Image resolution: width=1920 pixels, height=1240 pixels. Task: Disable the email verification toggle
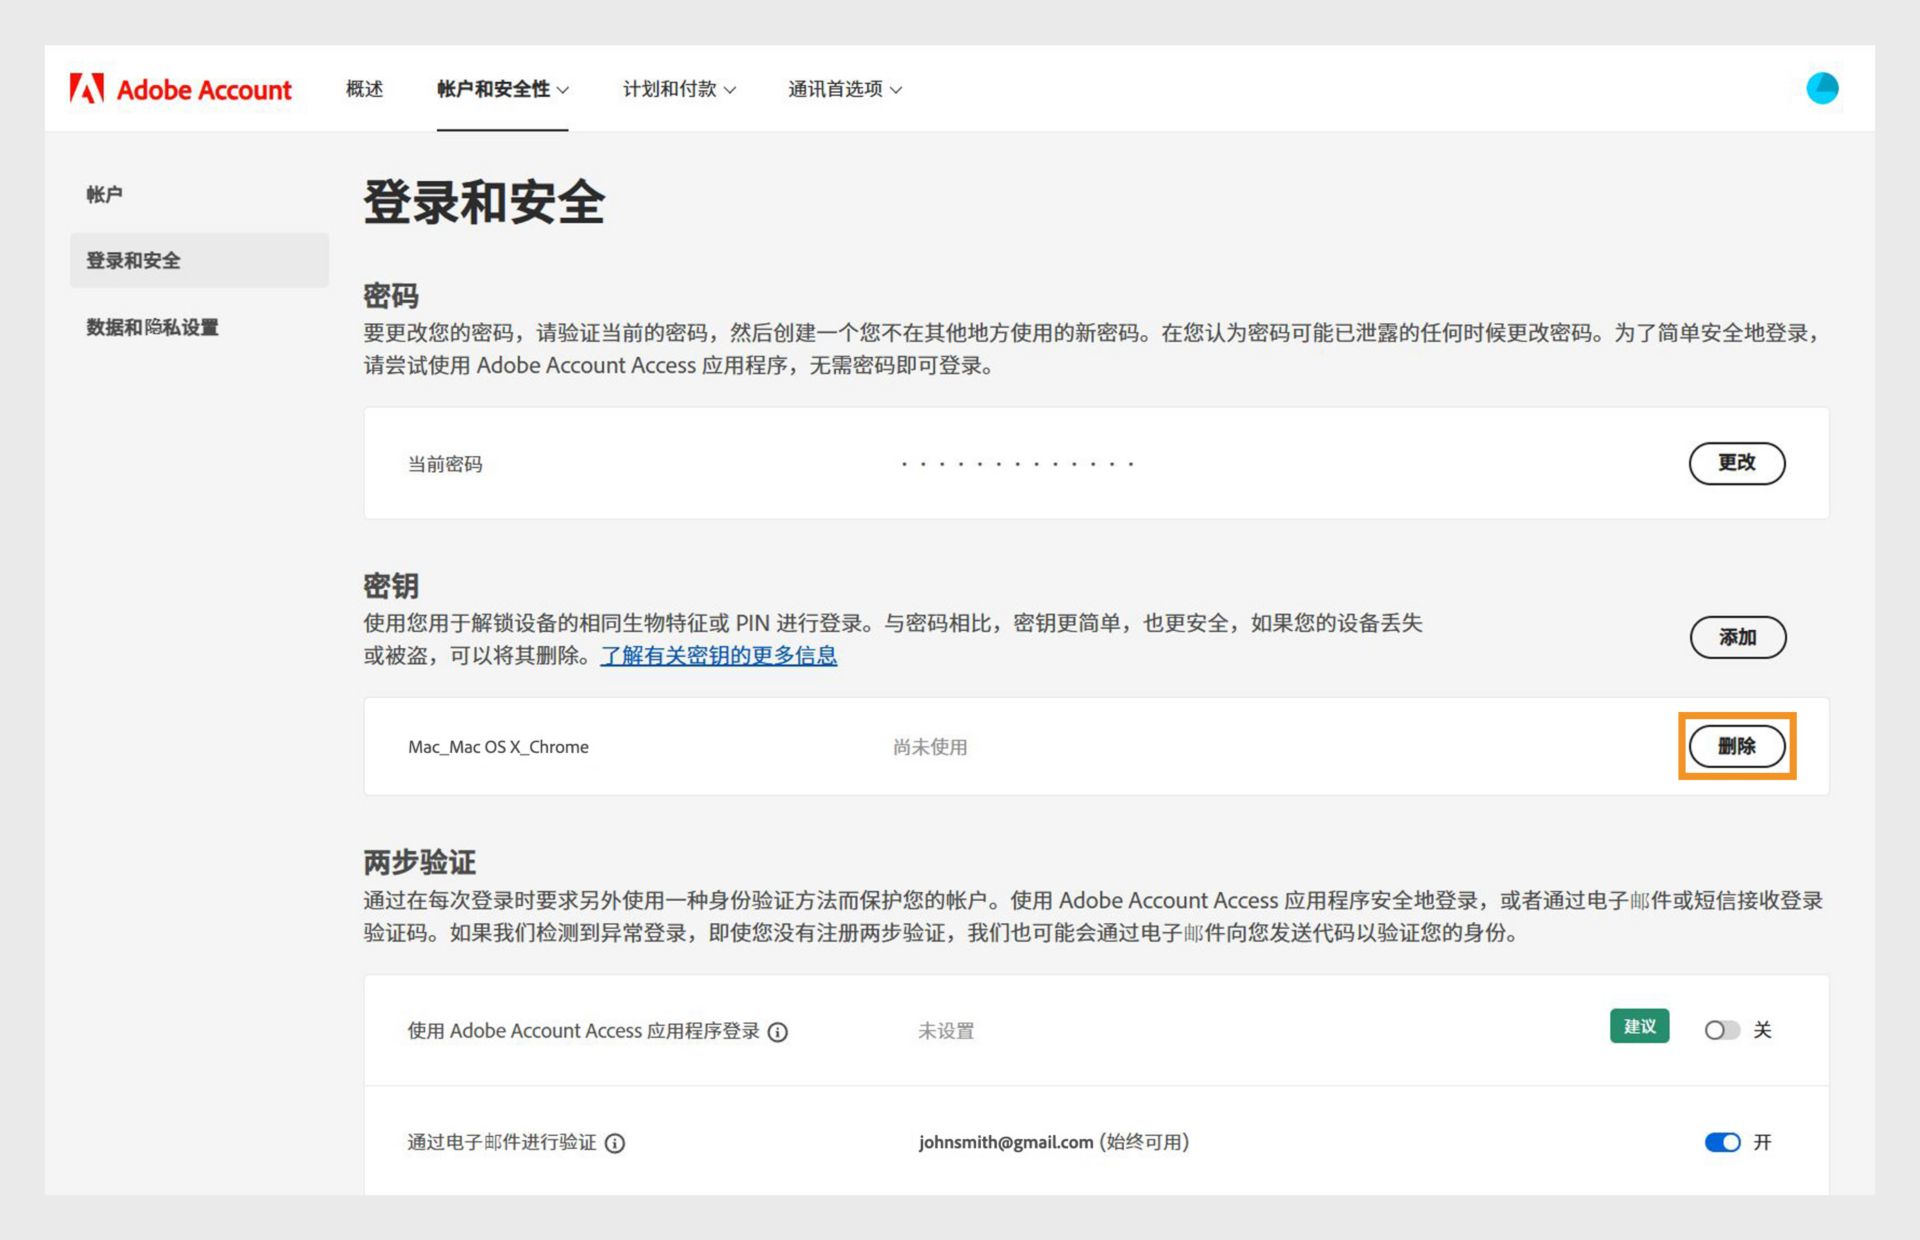1721,1142
